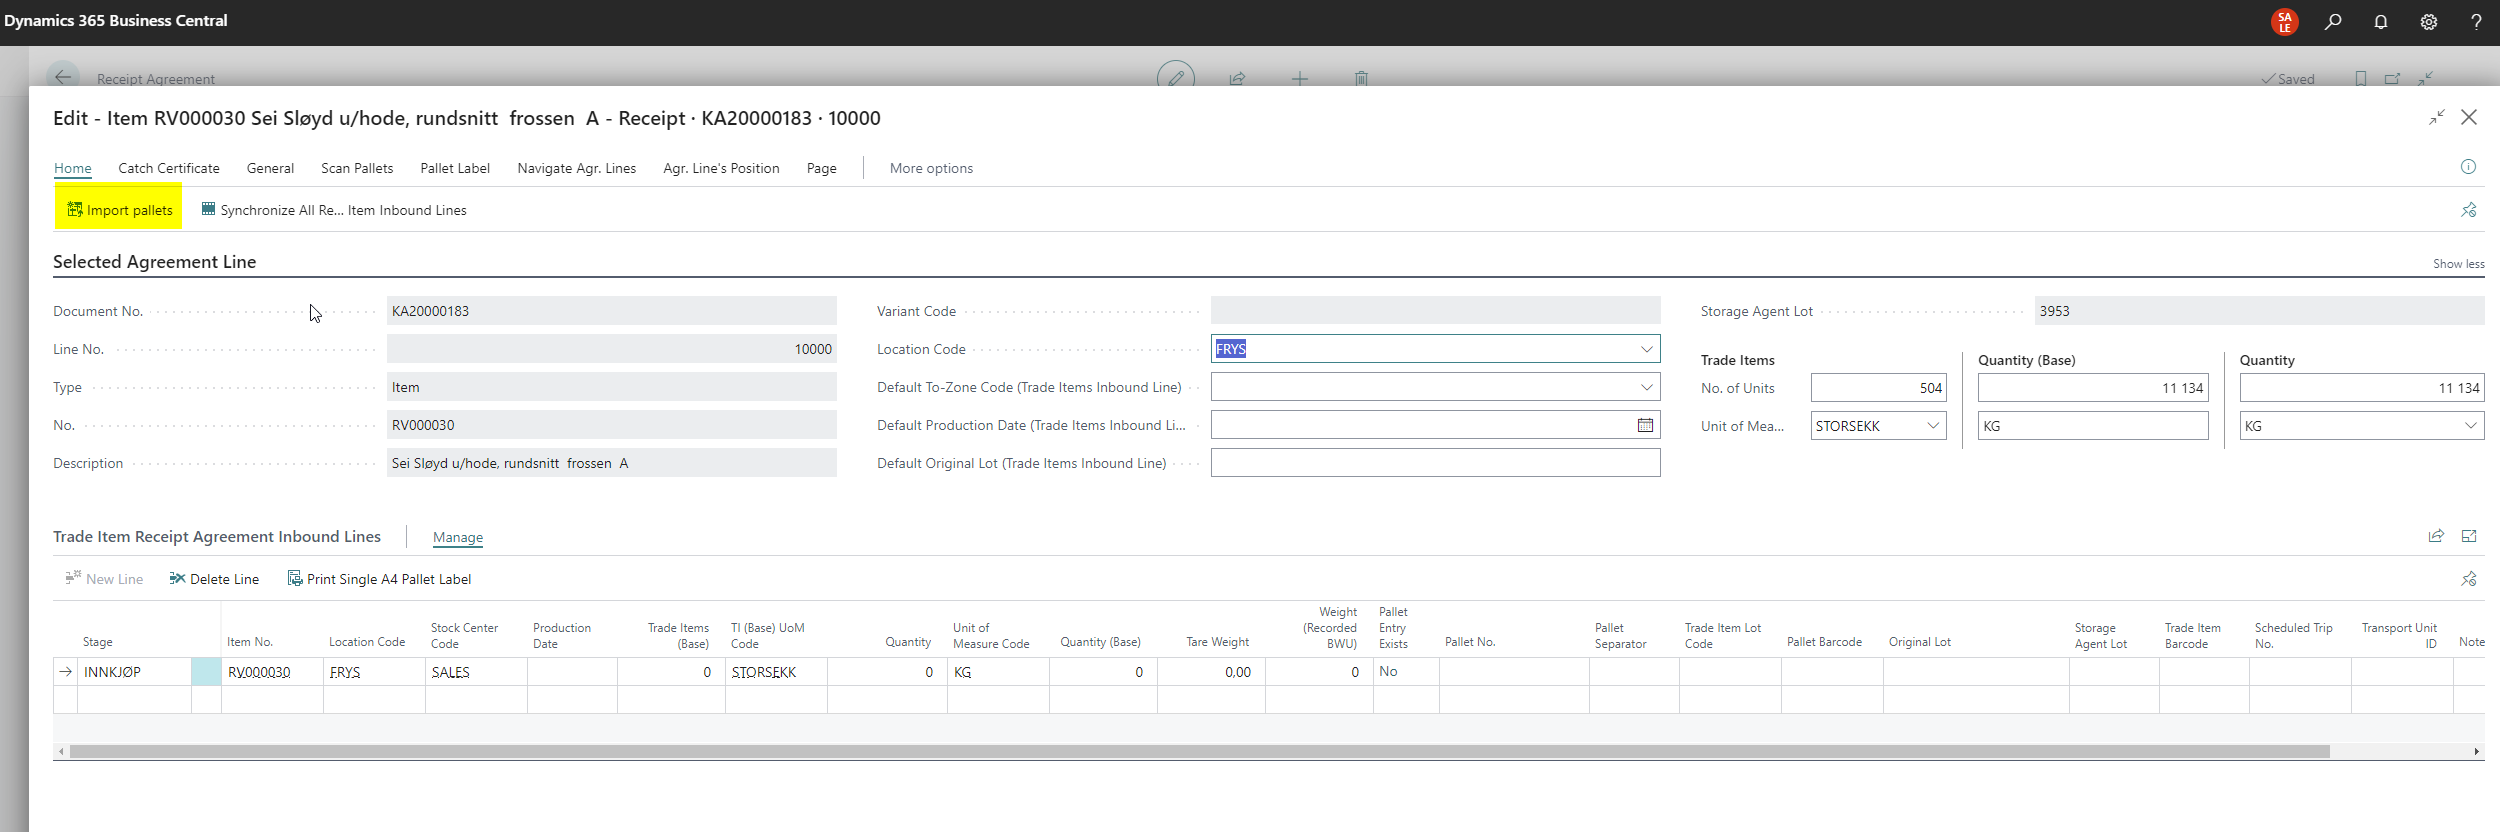The image size is (2500, 832).
Task: Click the Show less link
Action: point(2458,264)
